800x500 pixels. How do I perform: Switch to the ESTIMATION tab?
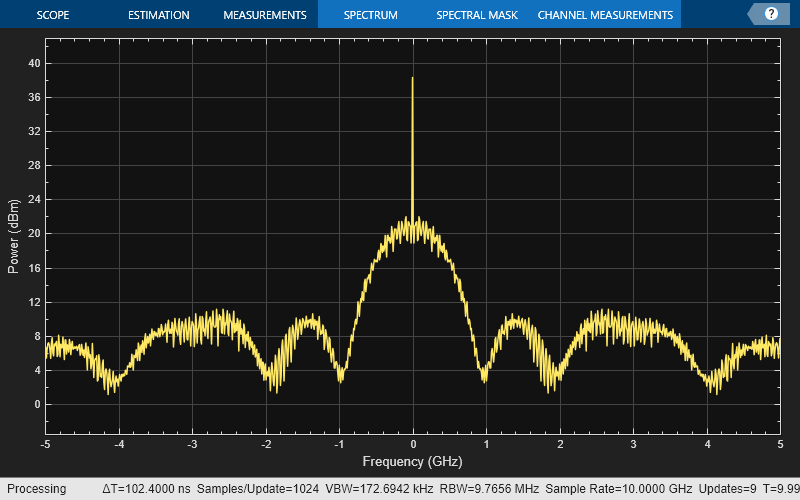pos(158,15)
